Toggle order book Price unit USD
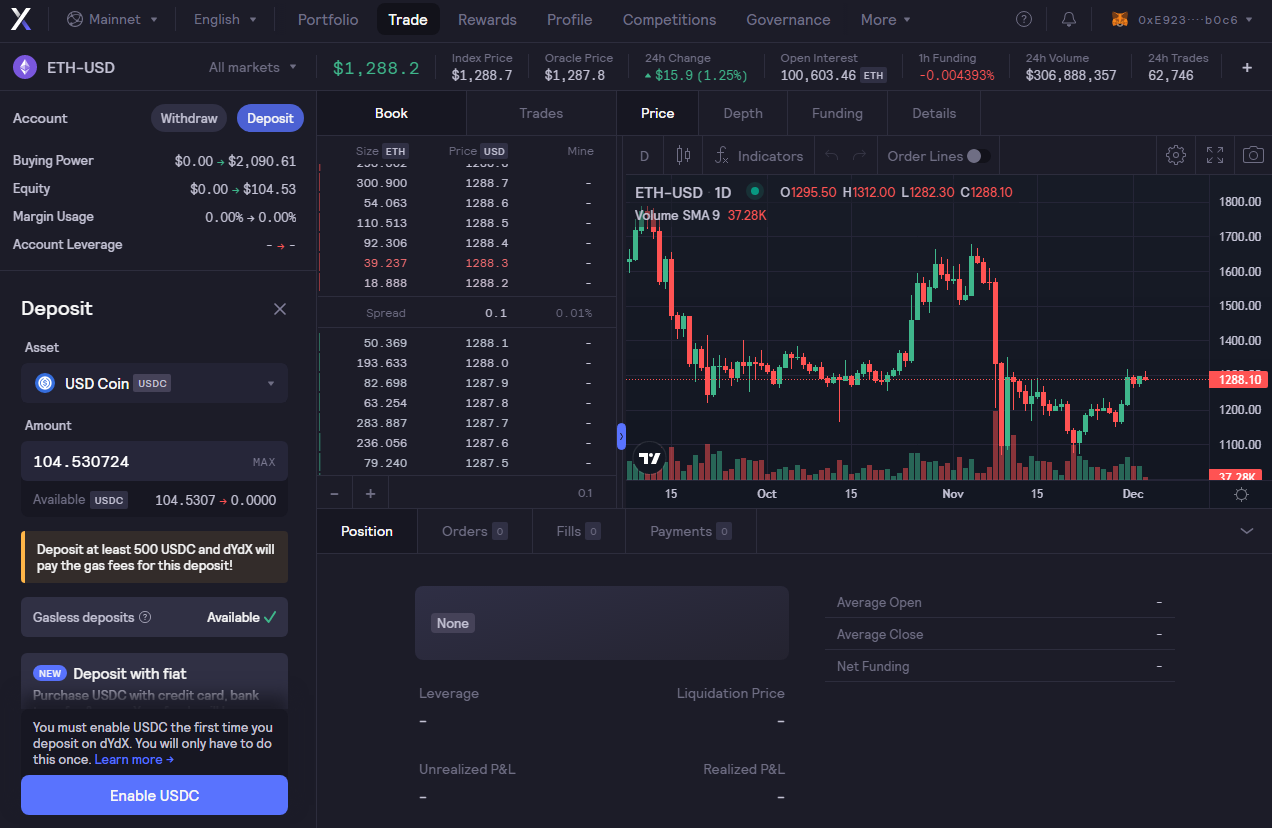The height and width of the screenshot is (828, 1272). point(494,151)
